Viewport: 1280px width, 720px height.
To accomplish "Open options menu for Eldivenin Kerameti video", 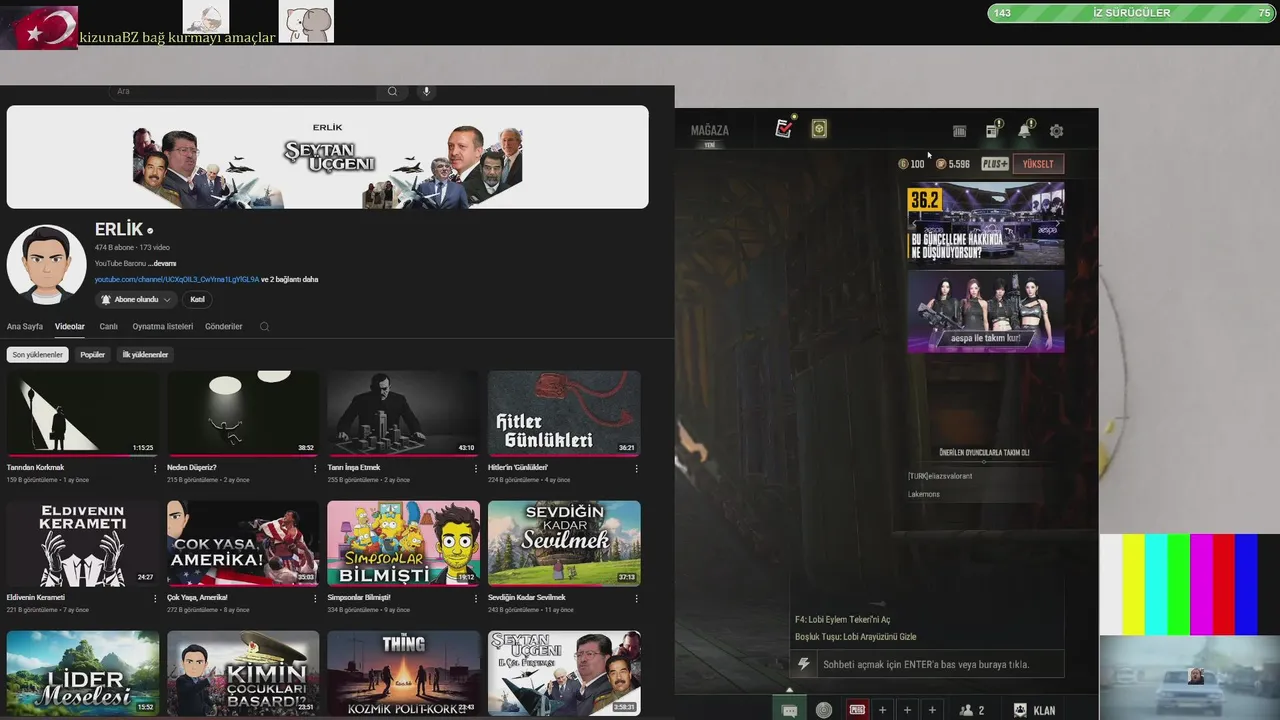I will (155, 598).
